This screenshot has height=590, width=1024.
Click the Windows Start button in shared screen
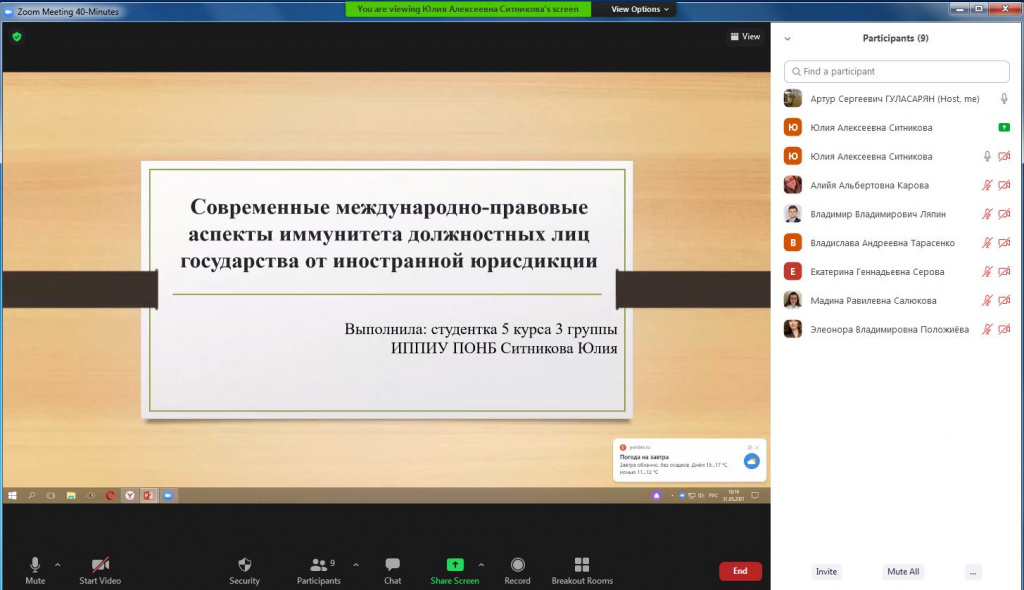[x=12, y=495]
